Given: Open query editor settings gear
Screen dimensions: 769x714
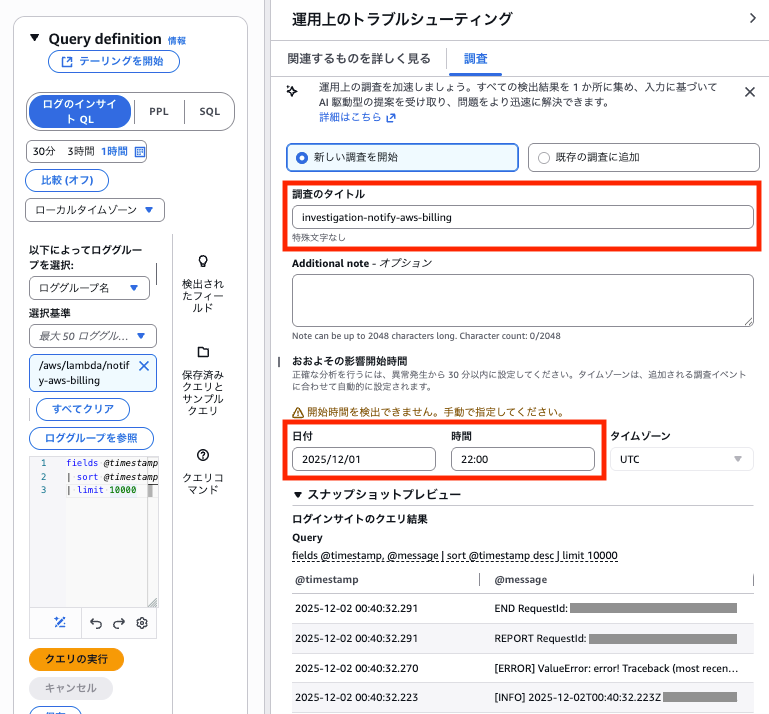Looking at the screenshot, I should click(142, 623).
